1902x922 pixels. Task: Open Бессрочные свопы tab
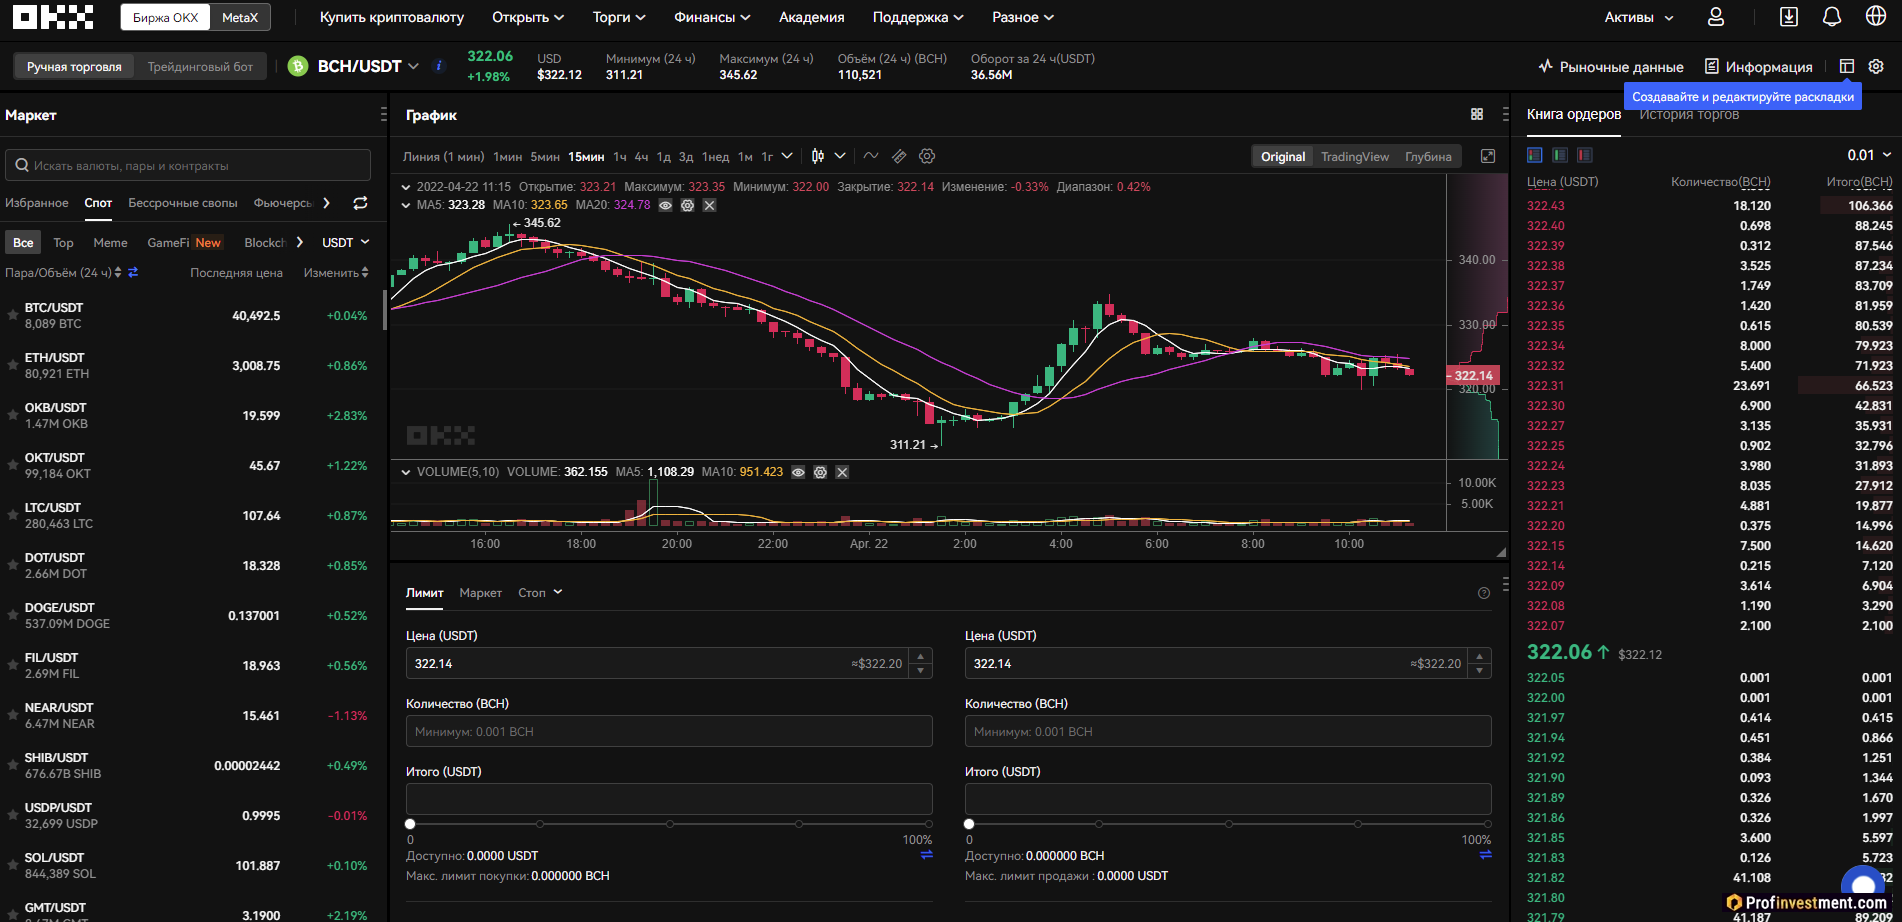pyautogui.click(x=183, y=203)
